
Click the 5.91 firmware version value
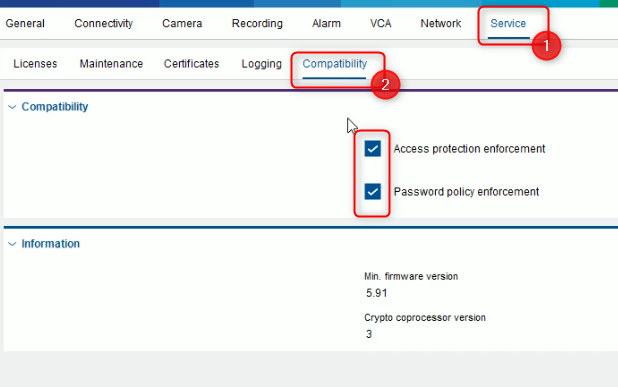click(x=376, y=293)
